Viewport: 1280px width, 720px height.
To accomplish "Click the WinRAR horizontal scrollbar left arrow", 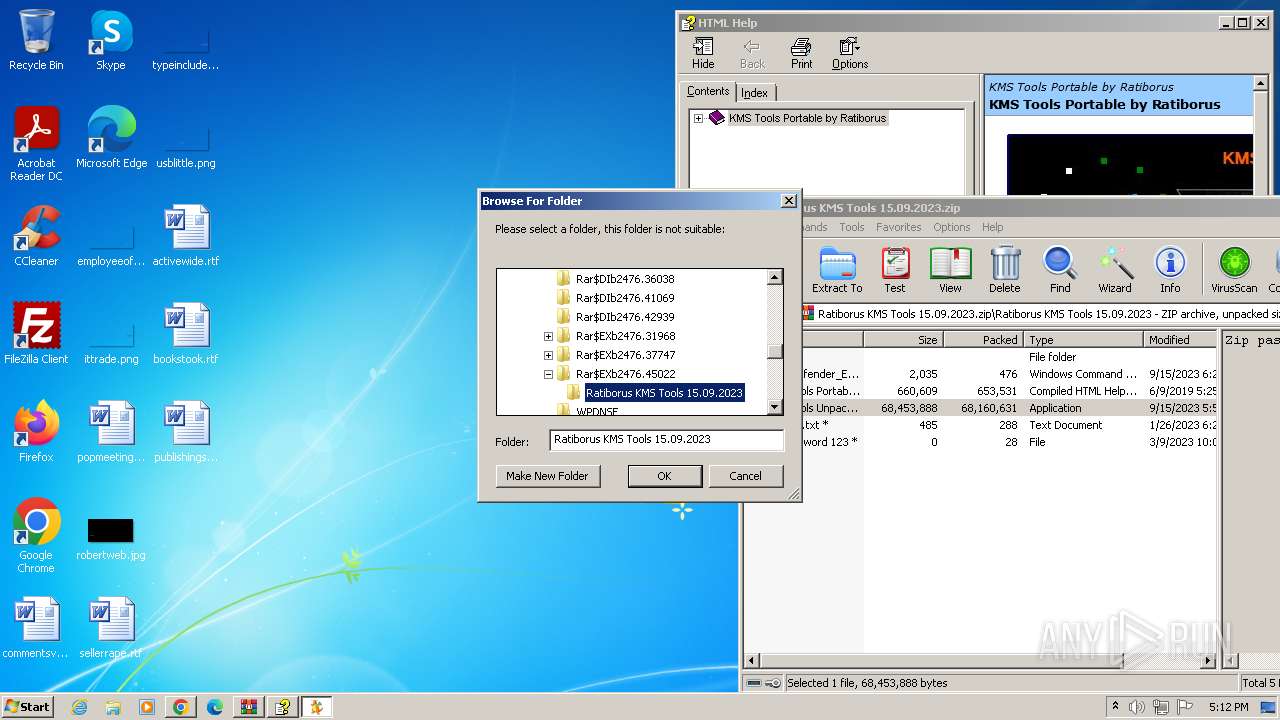I will [753, 661].
